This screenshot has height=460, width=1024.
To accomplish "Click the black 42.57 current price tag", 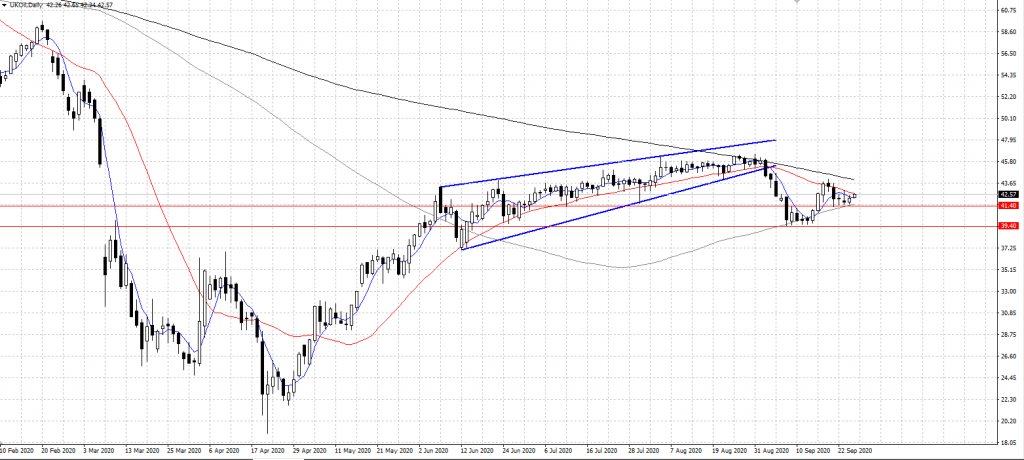I will tap(1008, 194).
